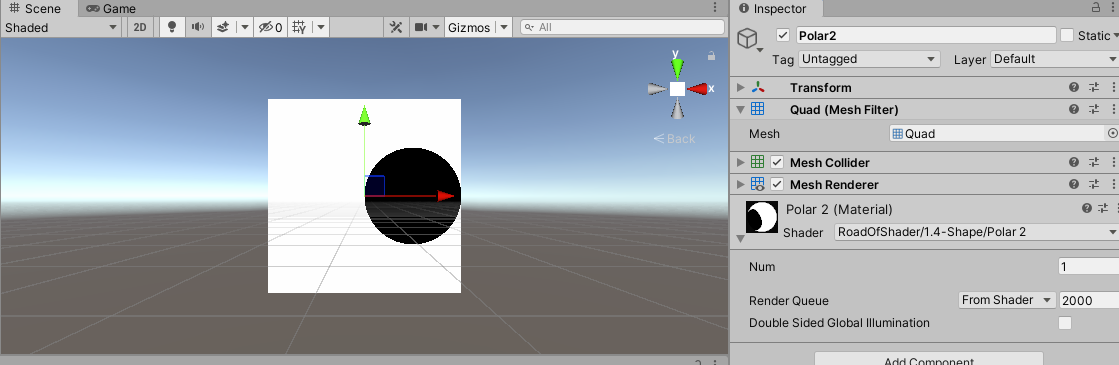Enable the Static checkbox
Image resolution: width=1119 pixels, height=365 pixels.
pos(1067,35)
